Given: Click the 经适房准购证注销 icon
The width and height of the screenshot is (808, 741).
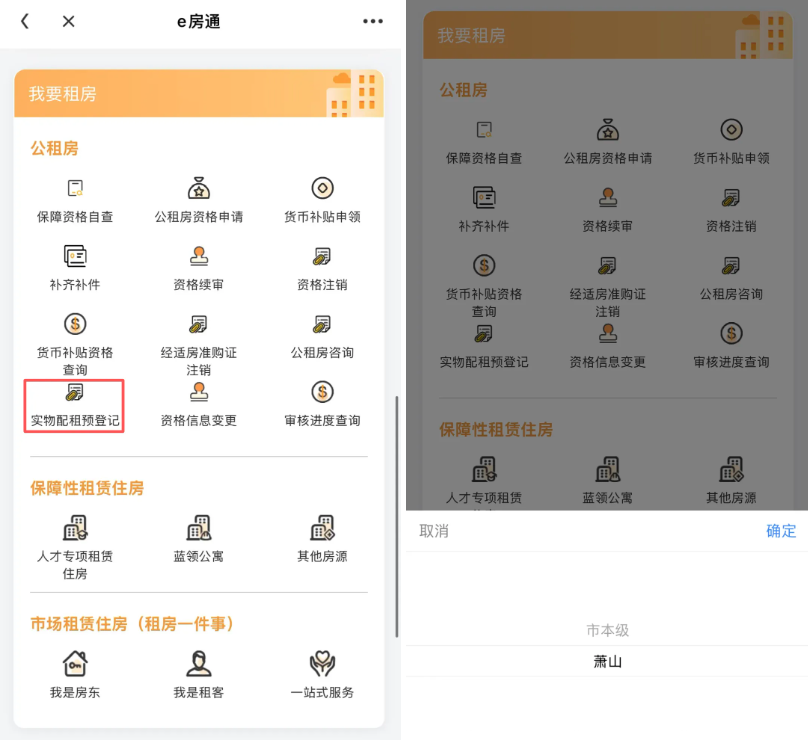Looking at the screenshot, I should (198, 340).
